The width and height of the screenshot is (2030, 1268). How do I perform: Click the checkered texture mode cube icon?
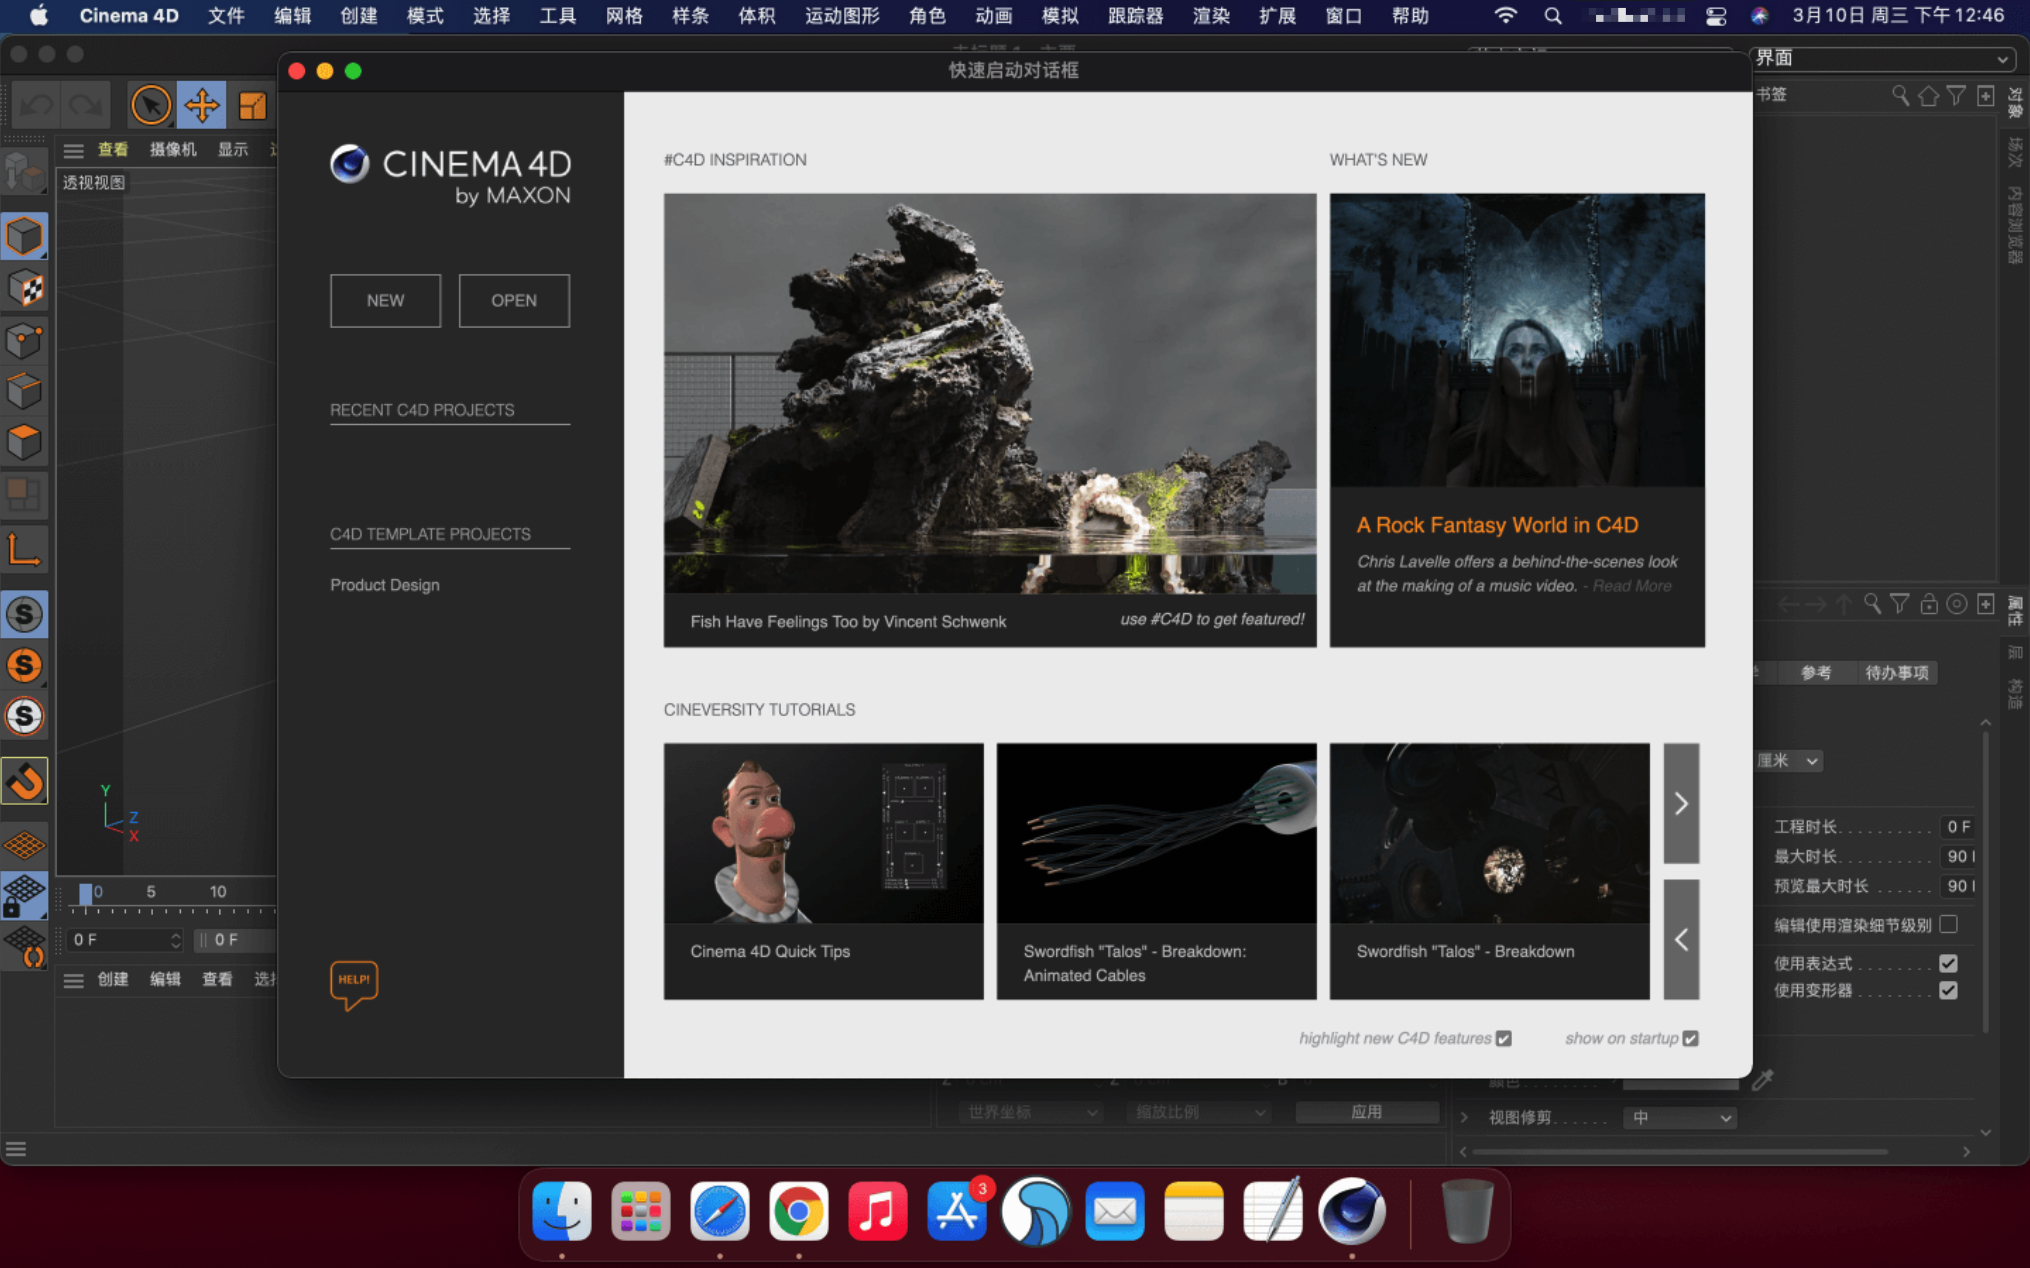pyautogui.click(x=25, y=289)
